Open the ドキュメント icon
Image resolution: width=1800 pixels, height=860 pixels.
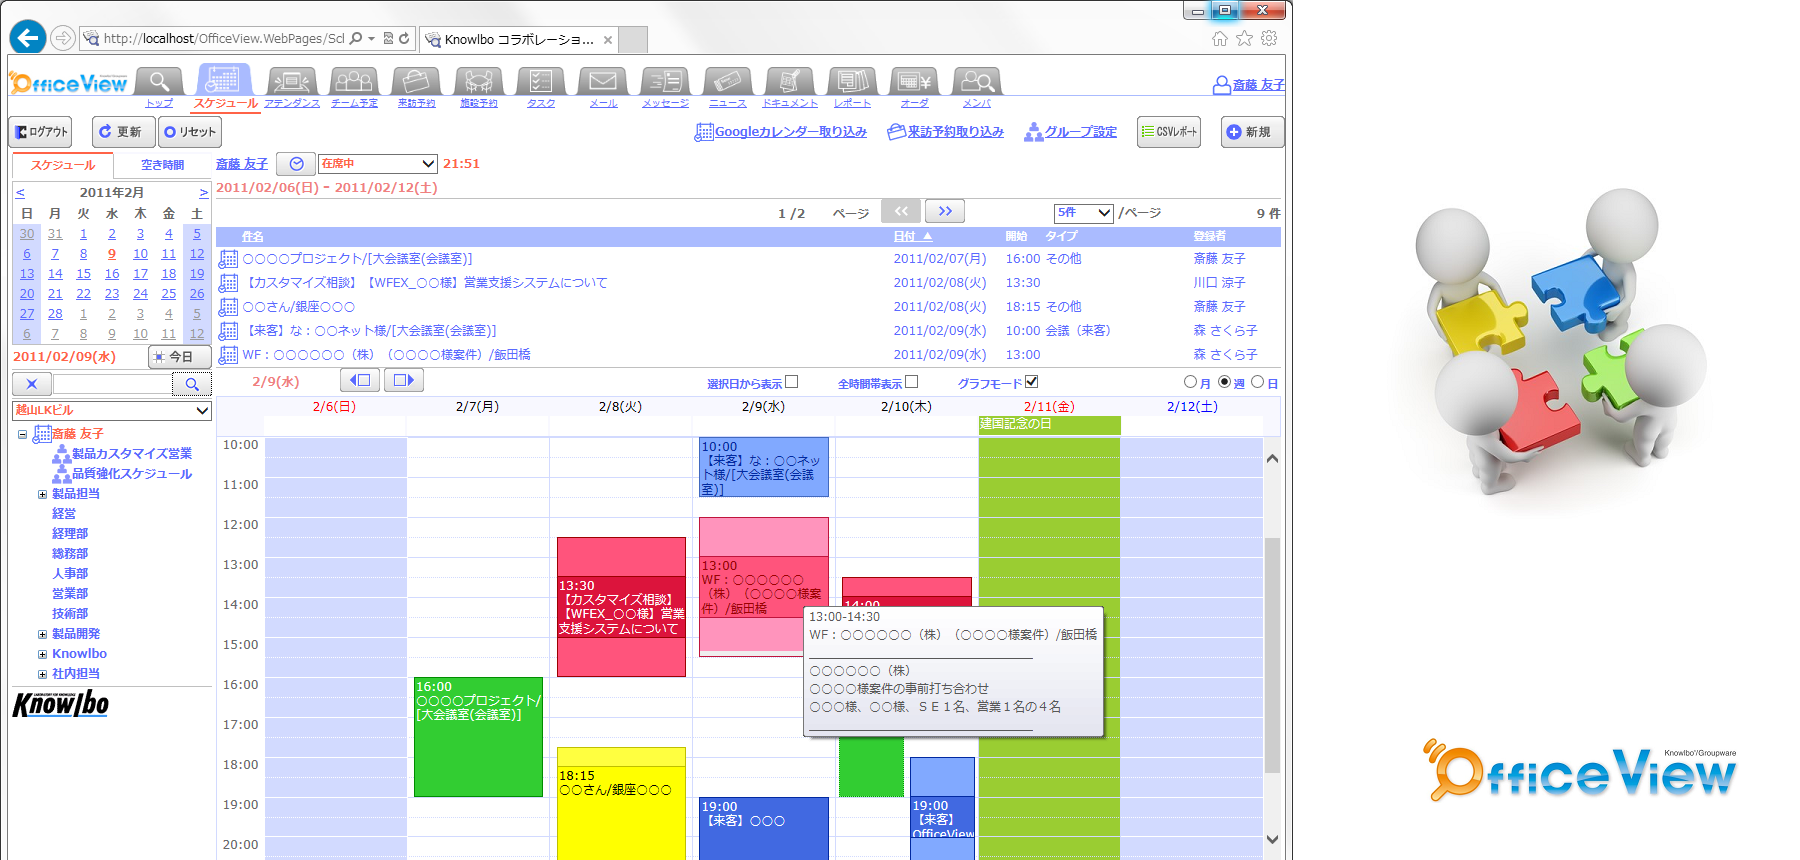(790, 81)
